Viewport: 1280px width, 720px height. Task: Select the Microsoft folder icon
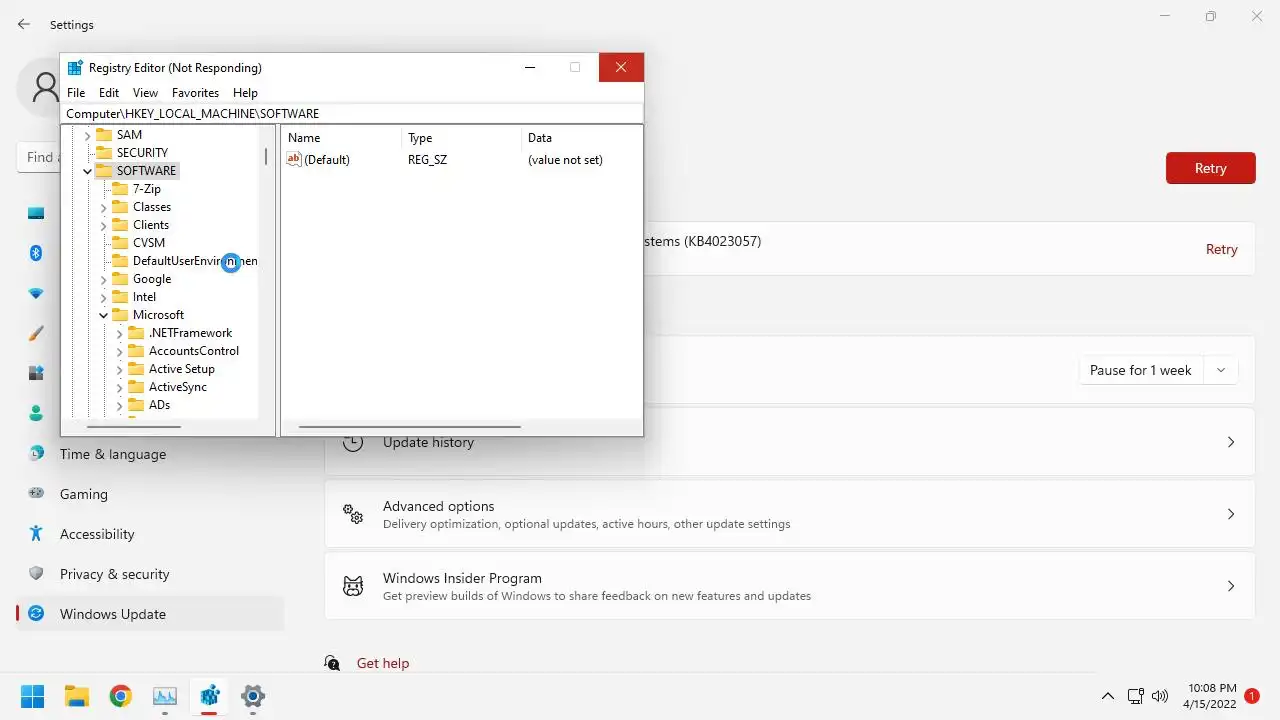coord(119,314)
